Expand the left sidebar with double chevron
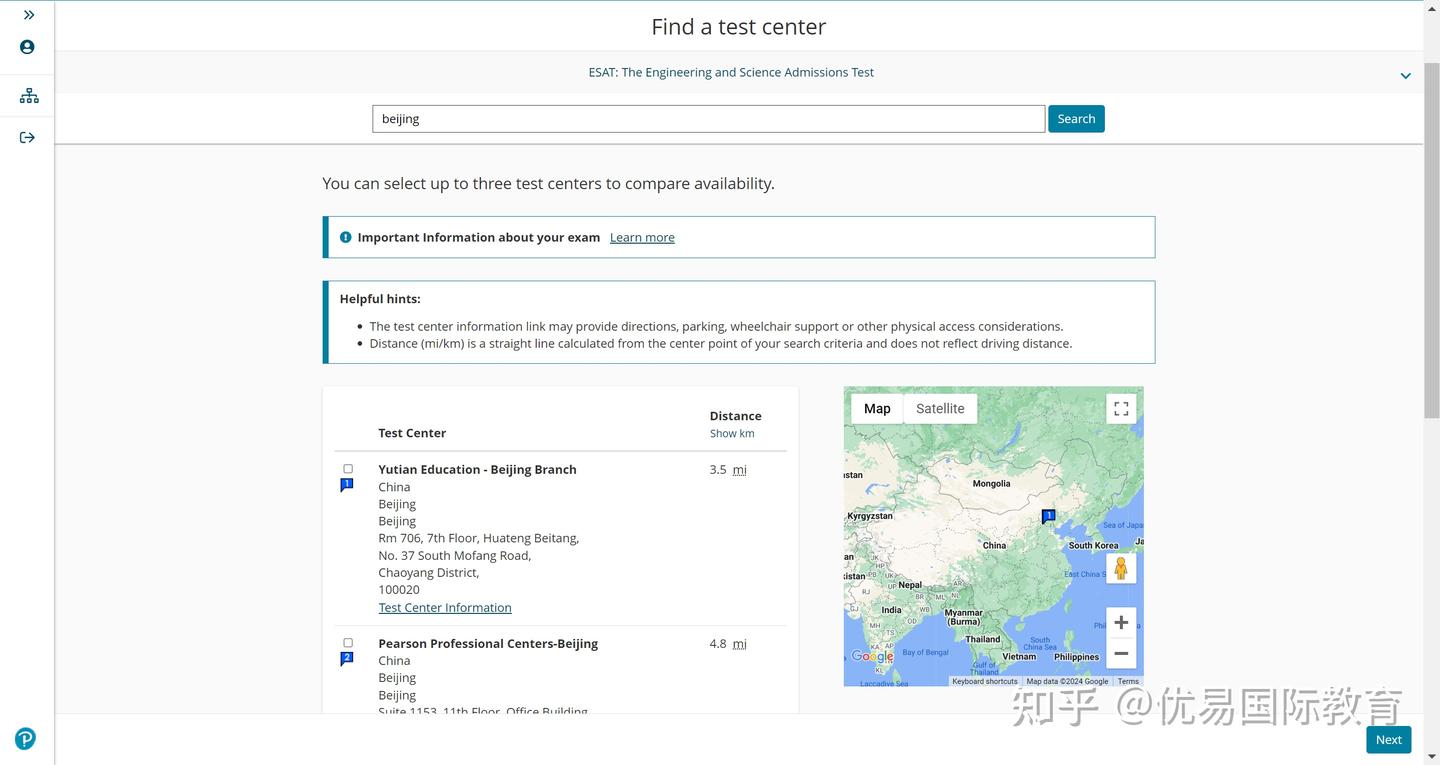The image size is (1440, 765). 28,15
